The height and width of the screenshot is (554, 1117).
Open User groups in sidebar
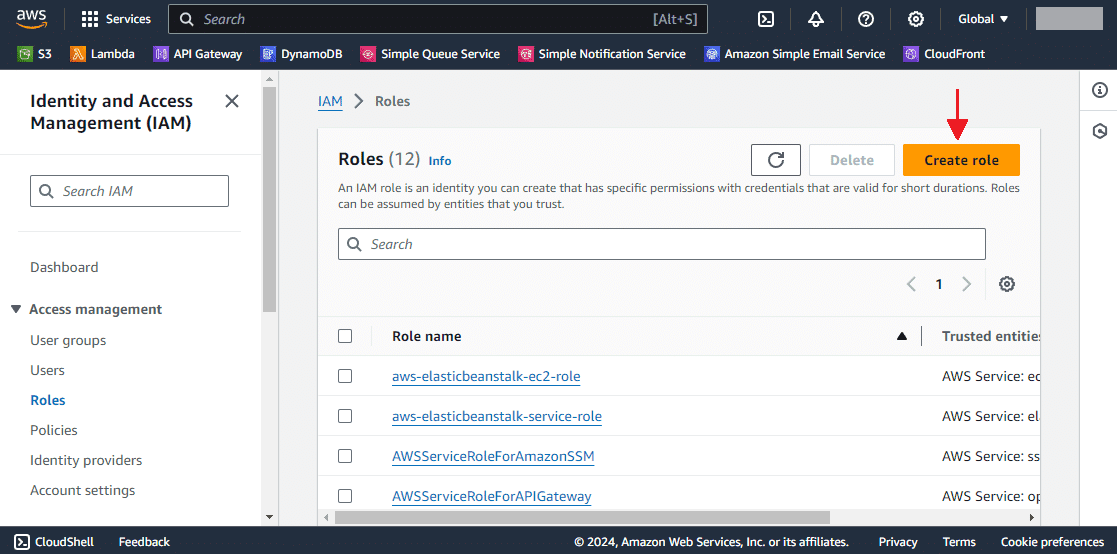click(x=68, y=340)
